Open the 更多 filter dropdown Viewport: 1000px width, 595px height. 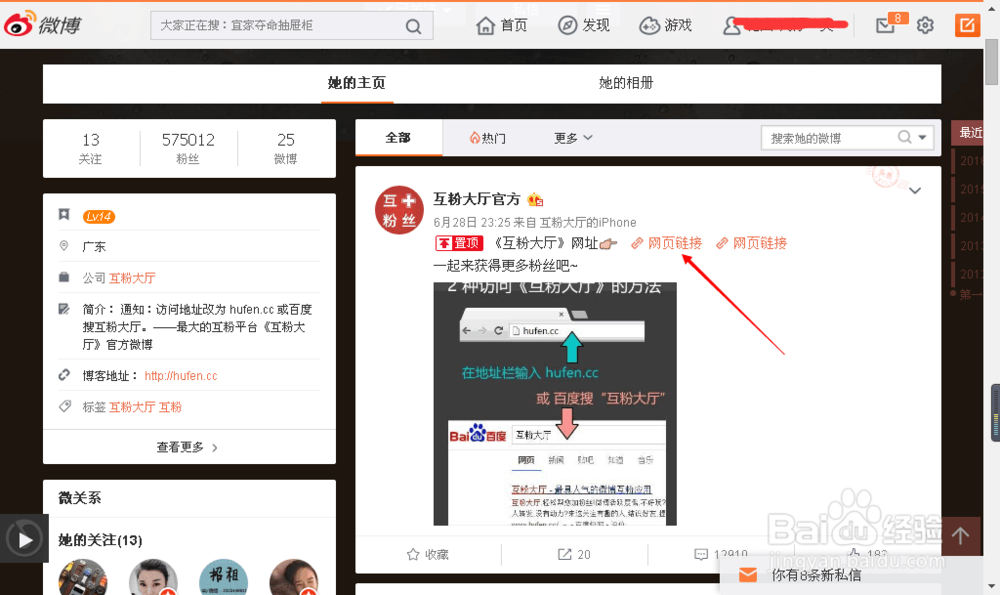click(x=573, y=138)
